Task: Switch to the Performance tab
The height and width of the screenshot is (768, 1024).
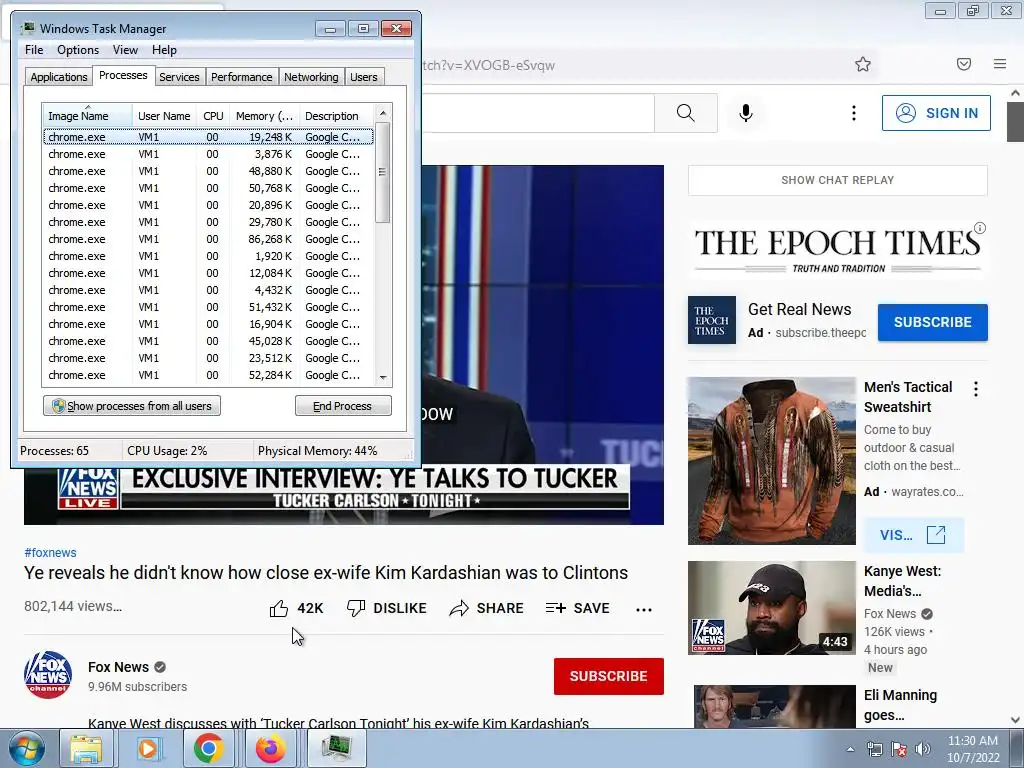Action: [x=241, y=77]
